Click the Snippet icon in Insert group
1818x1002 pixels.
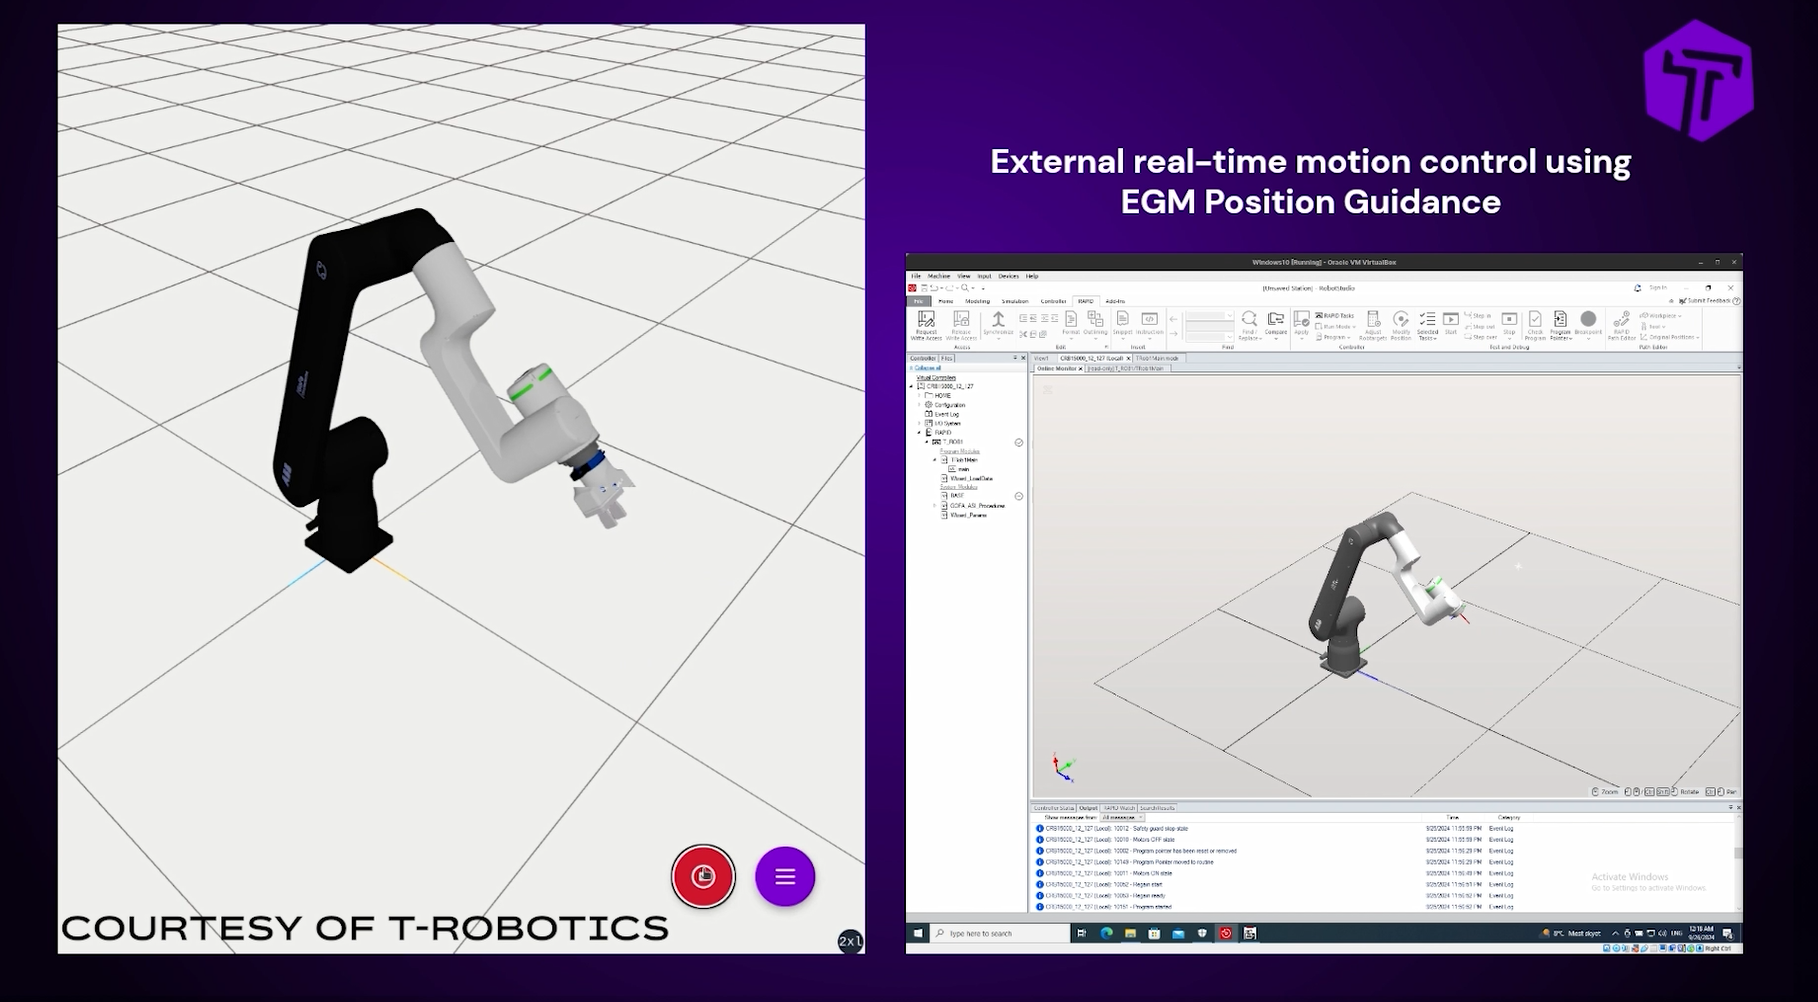pos(1123,325)
